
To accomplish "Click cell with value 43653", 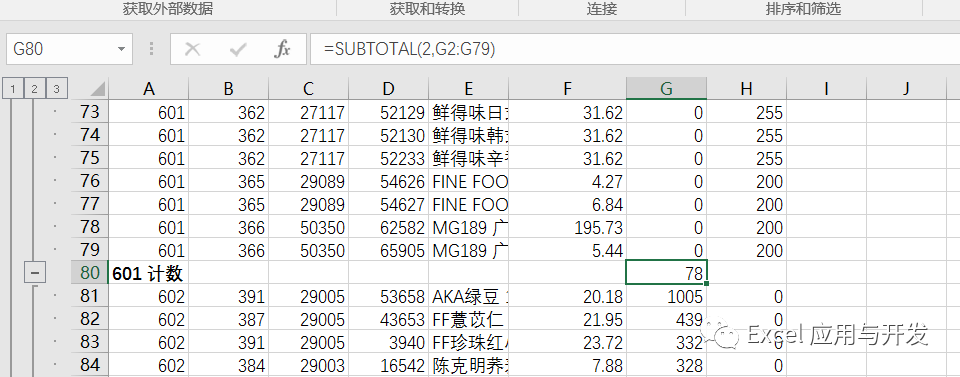I will 389,319.
